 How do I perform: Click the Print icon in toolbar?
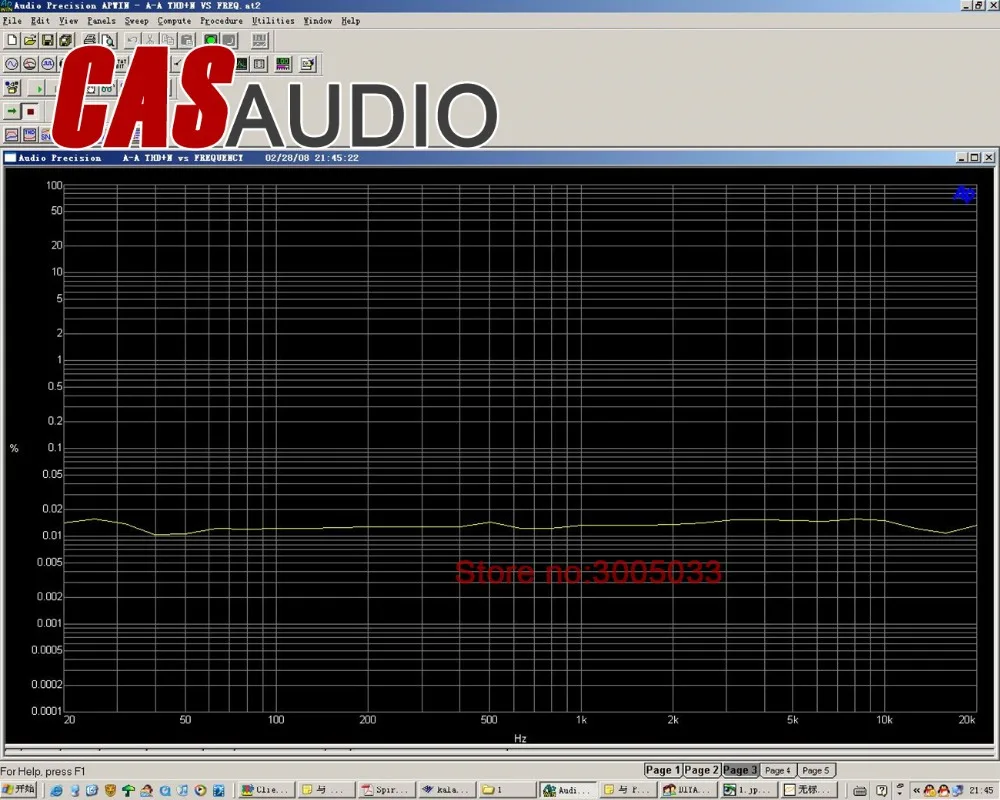[90, 40]
